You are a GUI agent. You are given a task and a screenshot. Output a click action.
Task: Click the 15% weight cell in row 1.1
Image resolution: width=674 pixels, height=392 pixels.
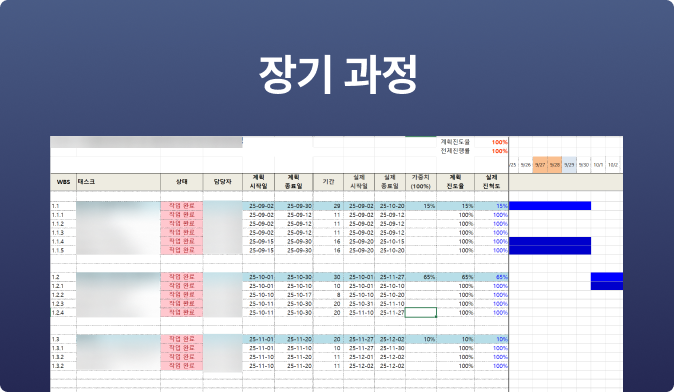pyautogui.click(x=421, y=206)
